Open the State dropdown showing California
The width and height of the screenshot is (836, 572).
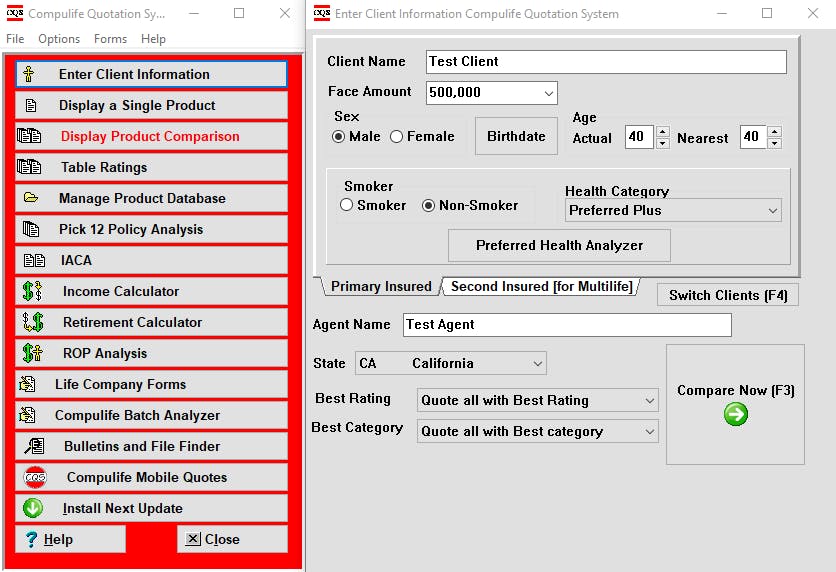click(x=537, y=364)
